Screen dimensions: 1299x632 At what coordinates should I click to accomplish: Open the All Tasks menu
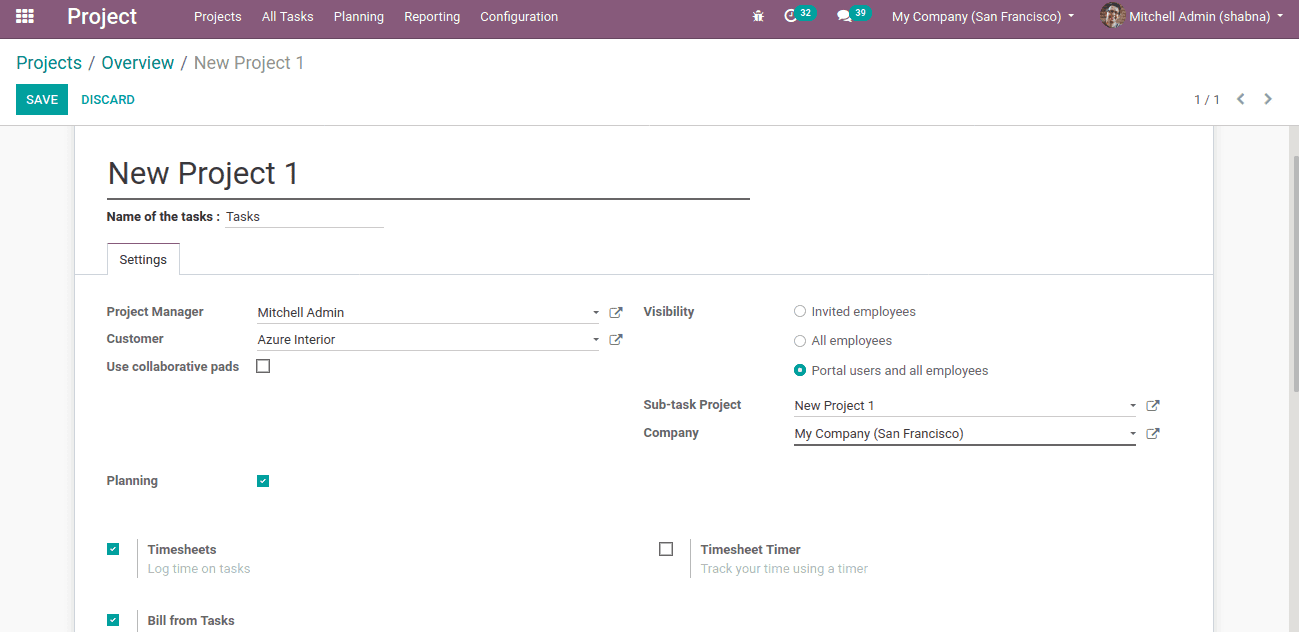coord(288,16)
